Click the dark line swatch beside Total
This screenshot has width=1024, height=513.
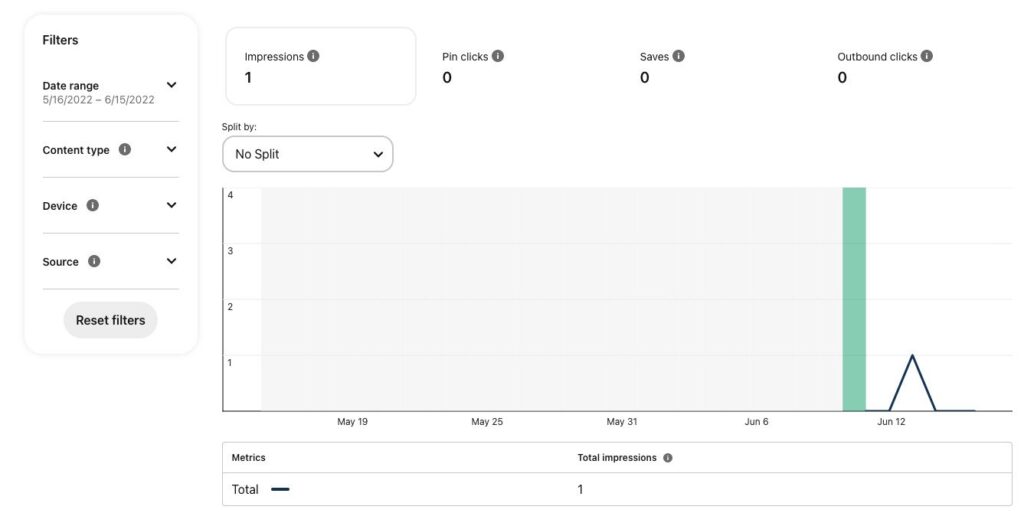click(x=280, y=490)
